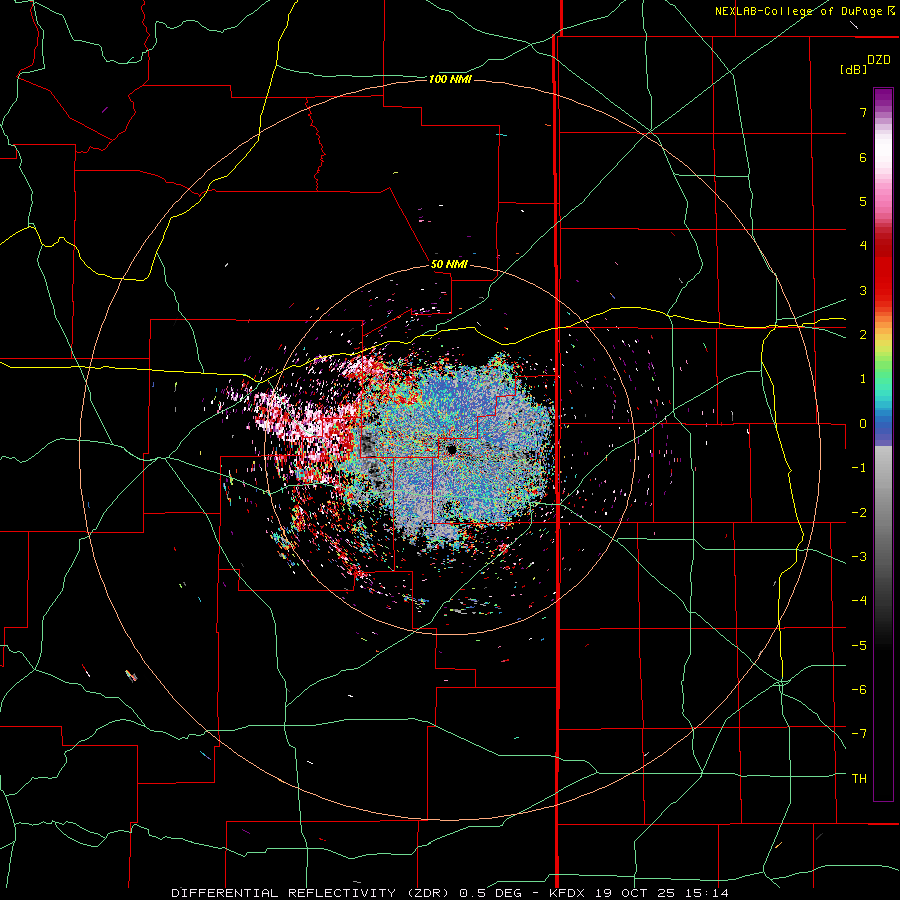Click the 5 dB scale value
Screen dimensions: 900x900
[x=863, y=201]
